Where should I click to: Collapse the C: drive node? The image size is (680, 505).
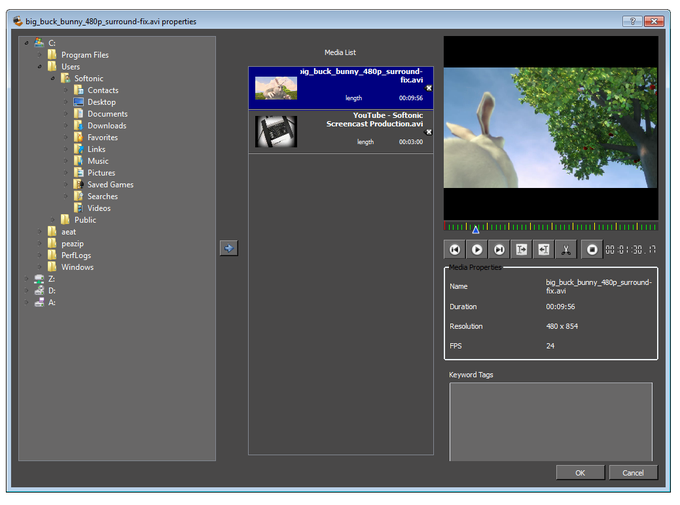pos(26,43)
